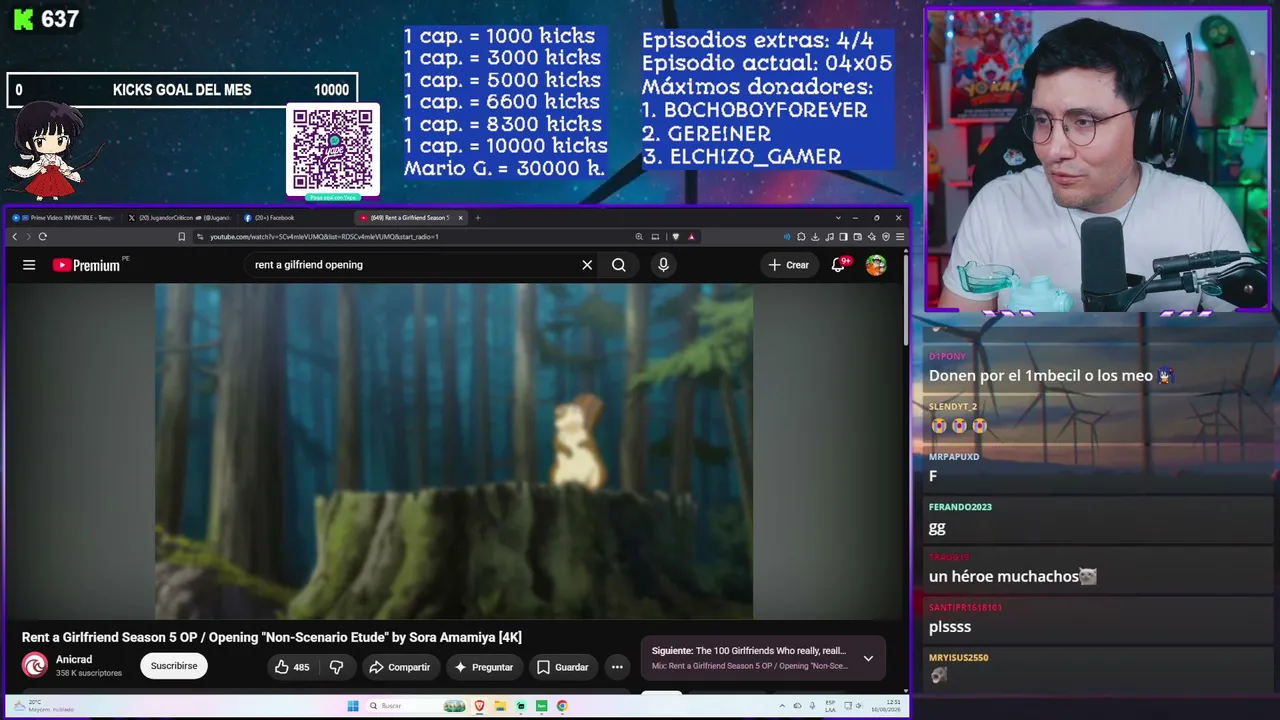Viewport: 1280px width, 720px height.
Task: Open the YouTube hamburger guide menu
Action: coord(29,265)
